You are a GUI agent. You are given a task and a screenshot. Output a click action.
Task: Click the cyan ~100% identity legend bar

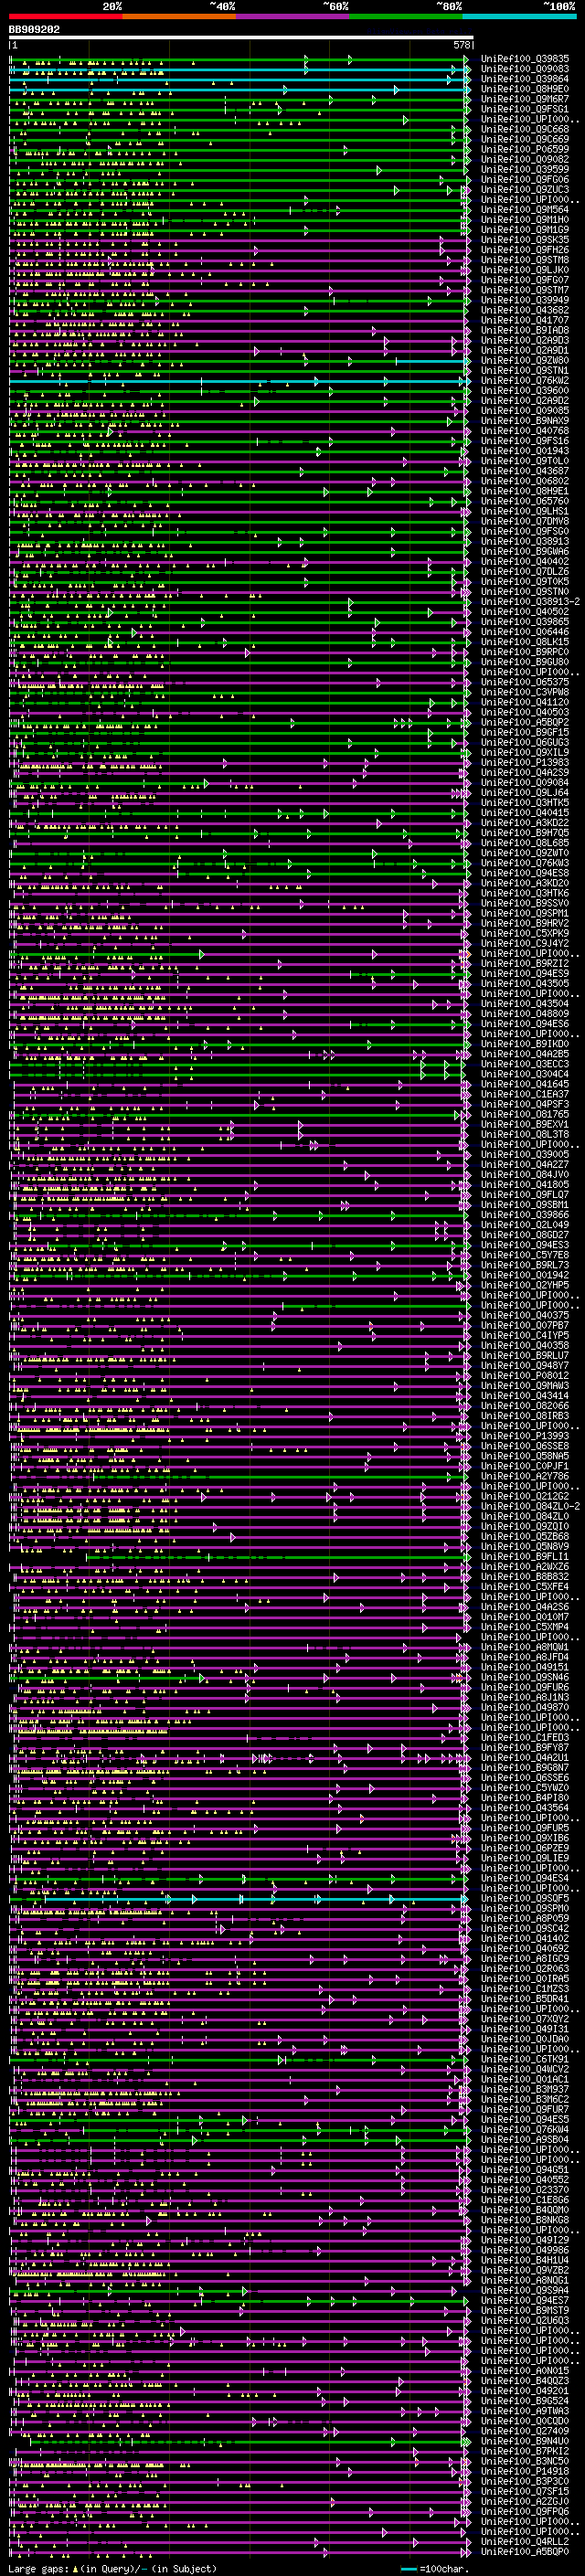click(x=519, y=16)
